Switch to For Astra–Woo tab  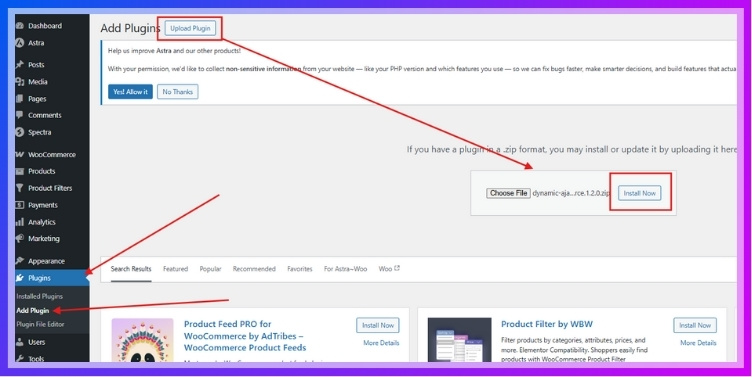pos(345,269)
